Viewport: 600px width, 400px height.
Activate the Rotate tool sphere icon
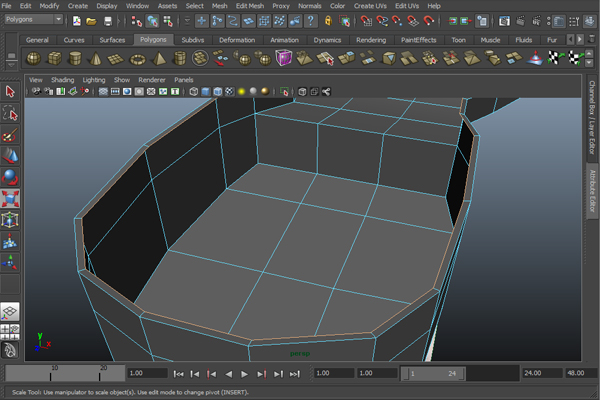[10, 177]
